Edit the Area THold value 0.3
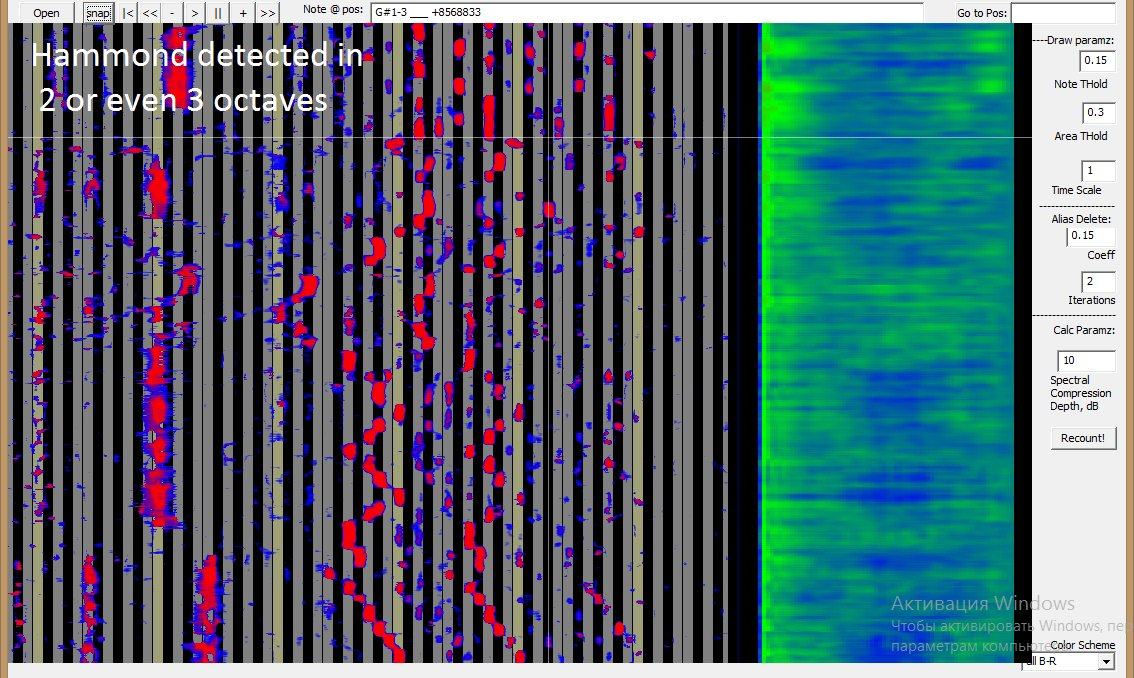 tap(1099, 112)
